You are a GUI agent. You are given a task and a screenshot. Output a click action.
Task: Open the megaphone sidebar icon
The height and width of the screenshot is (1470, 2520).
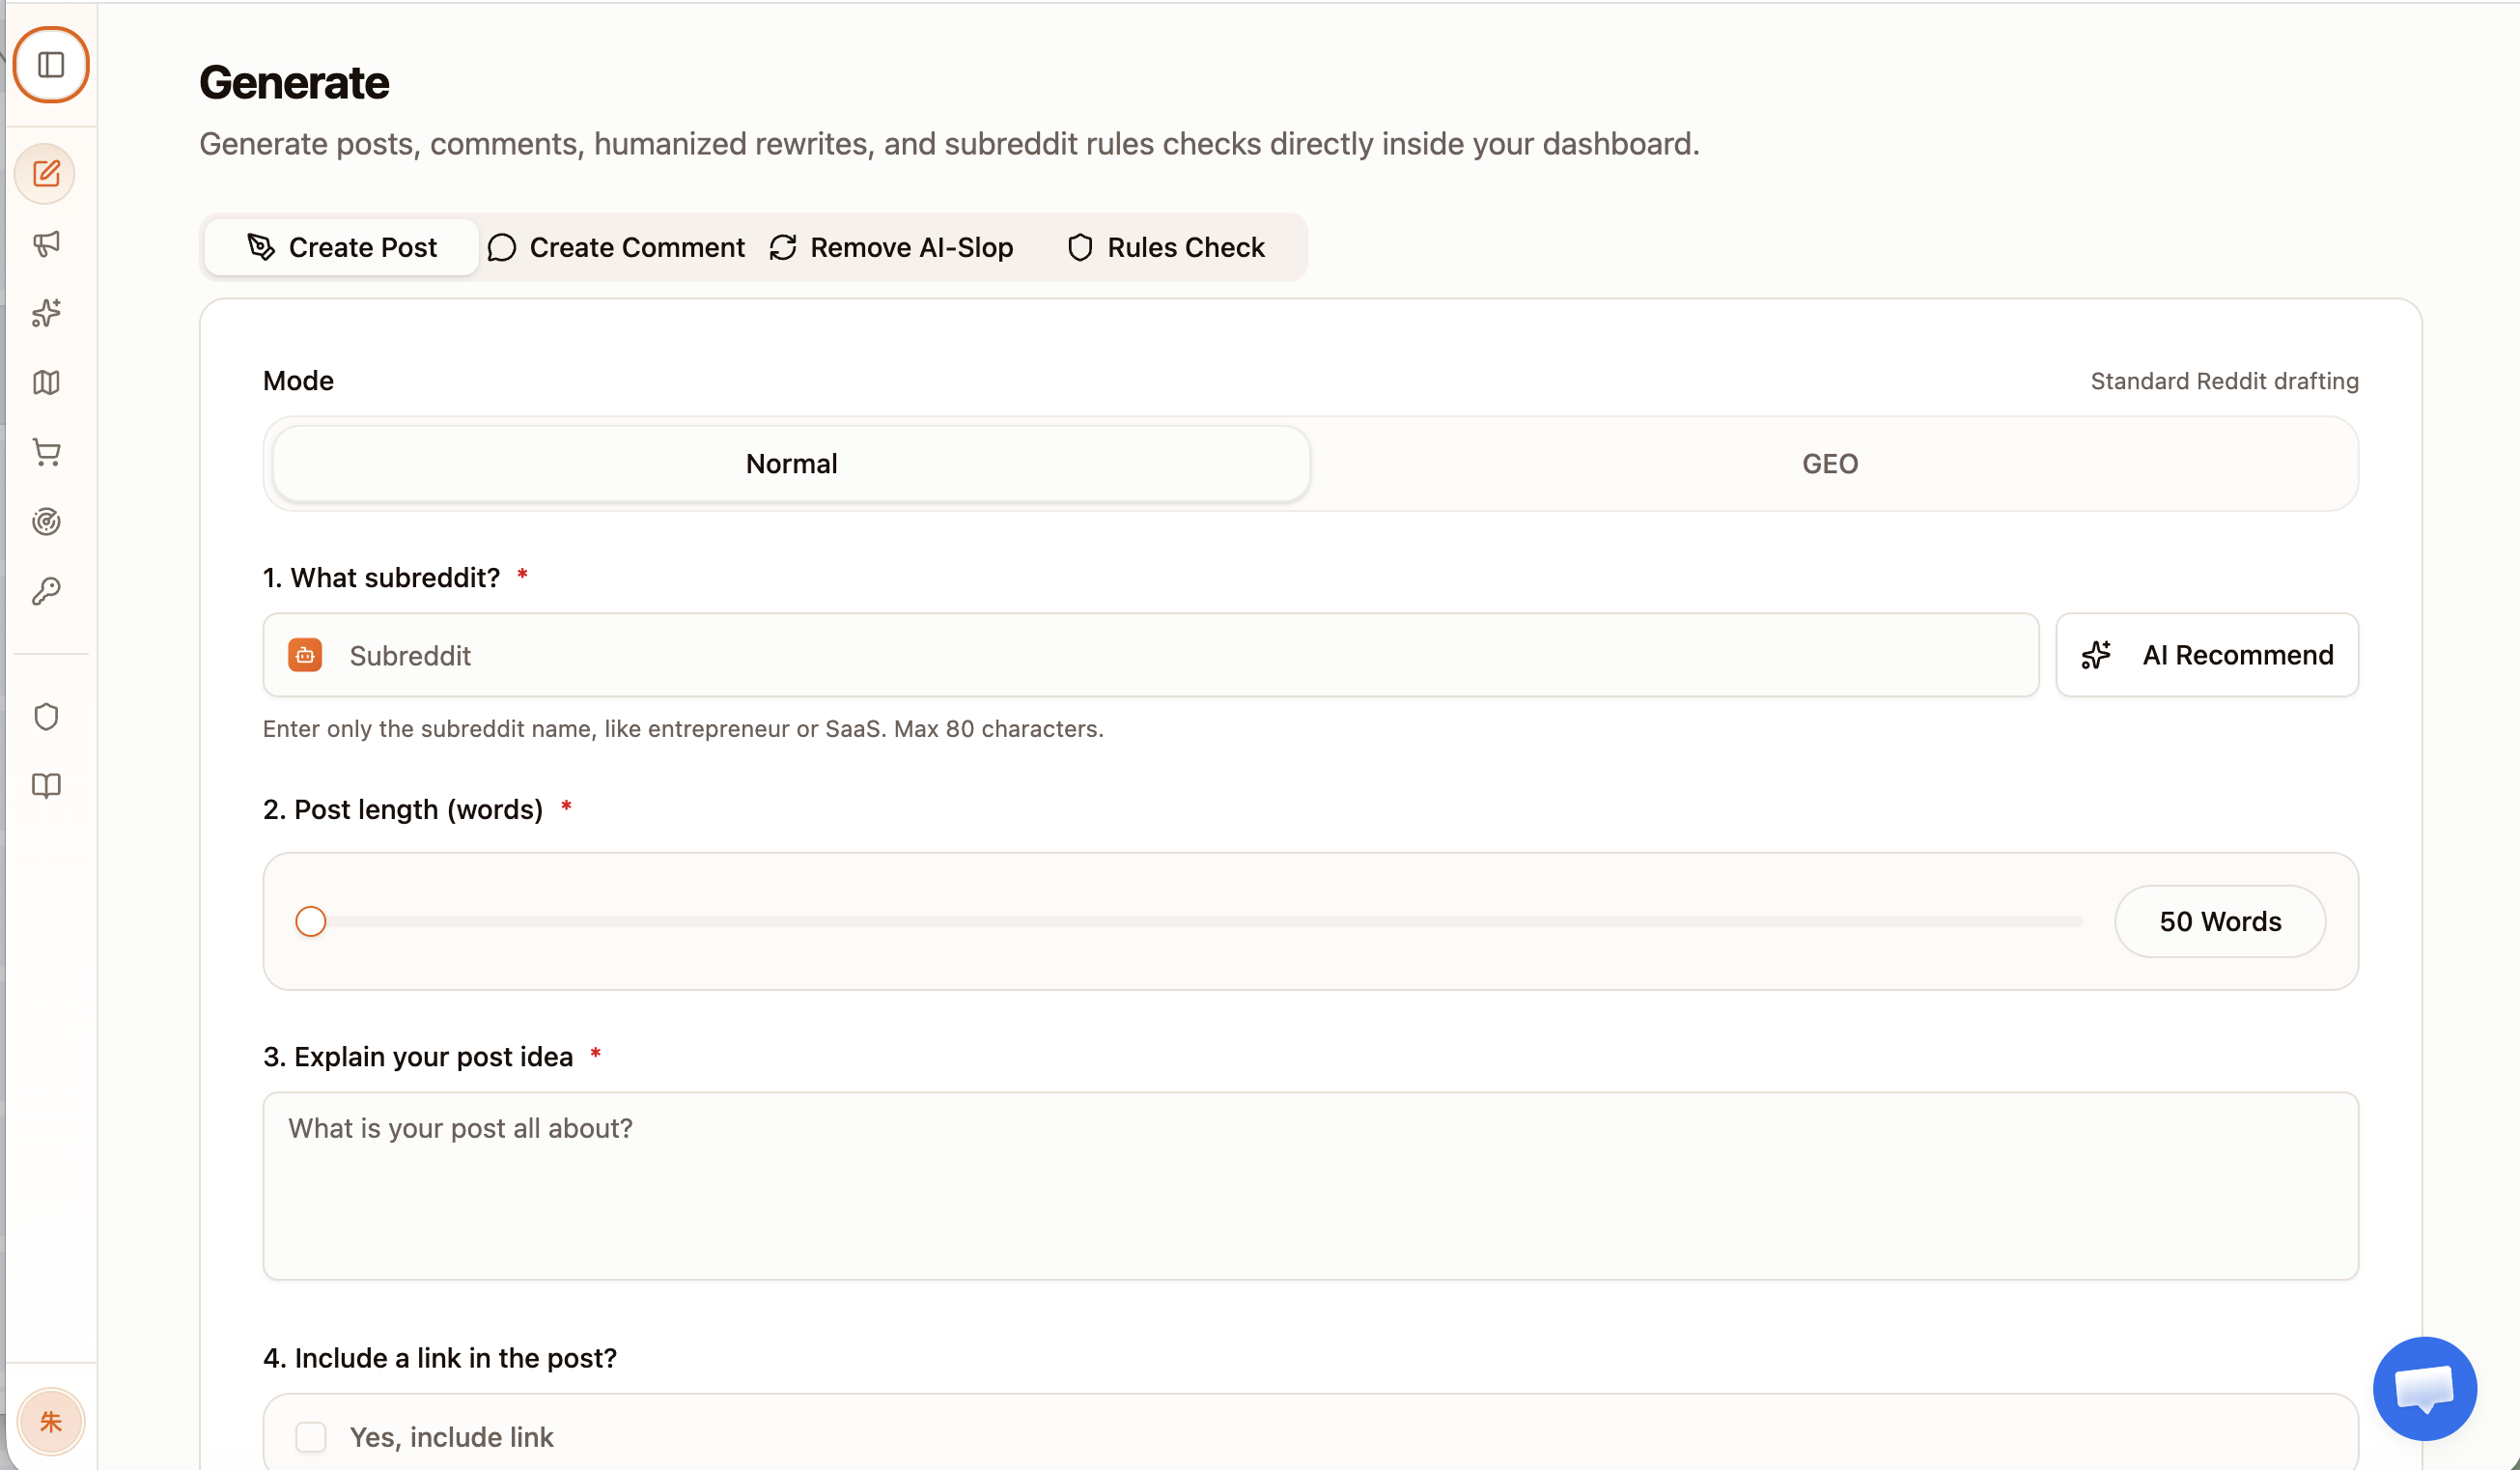click(46, 244)
